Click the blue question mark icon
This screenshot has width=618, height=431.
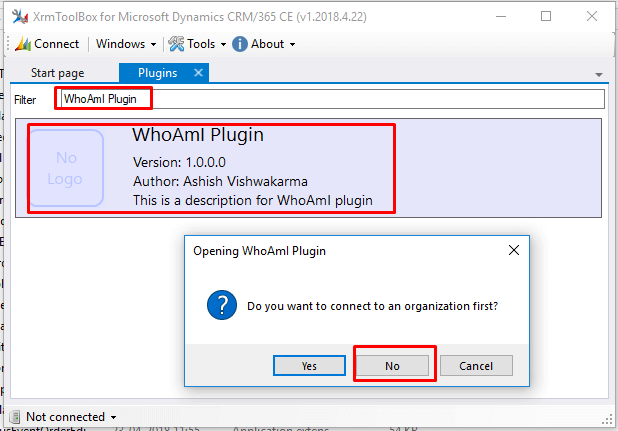pos(222,305)
